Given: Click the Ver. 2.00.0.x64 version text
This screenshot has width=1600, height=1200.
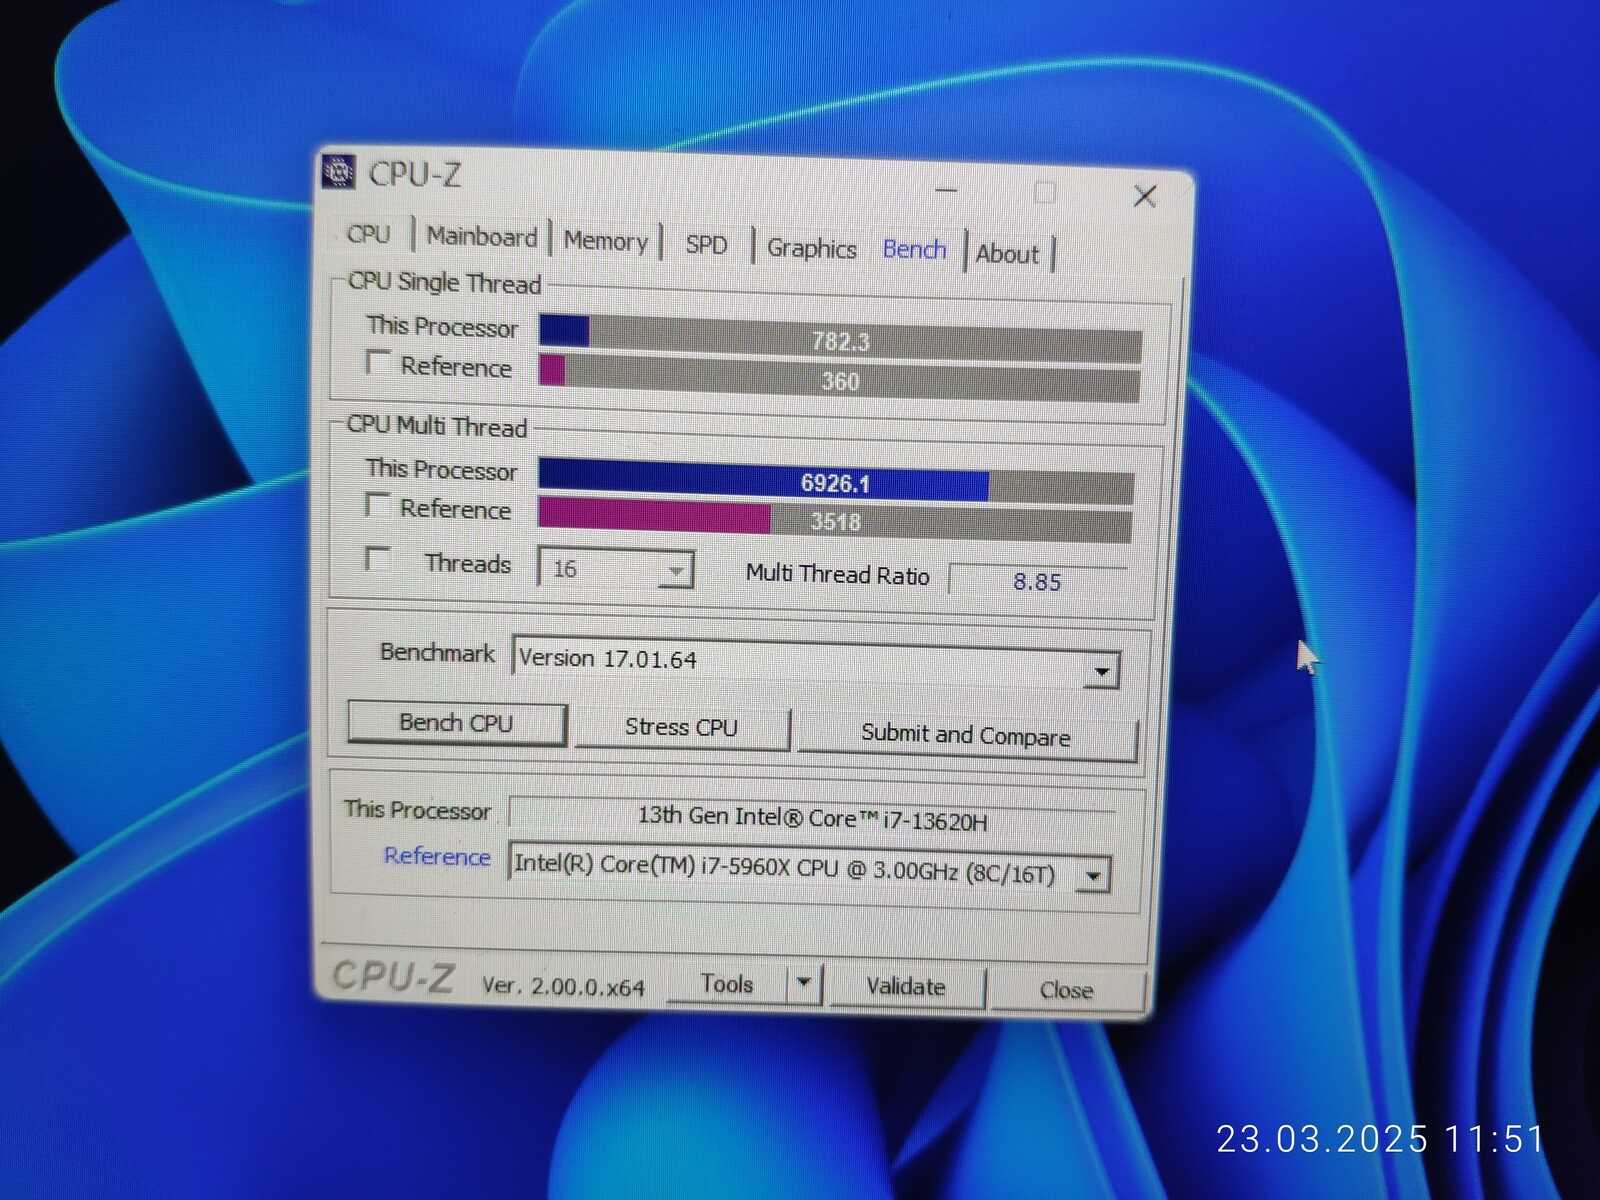Looking at the screenshot, I should 563,987.
